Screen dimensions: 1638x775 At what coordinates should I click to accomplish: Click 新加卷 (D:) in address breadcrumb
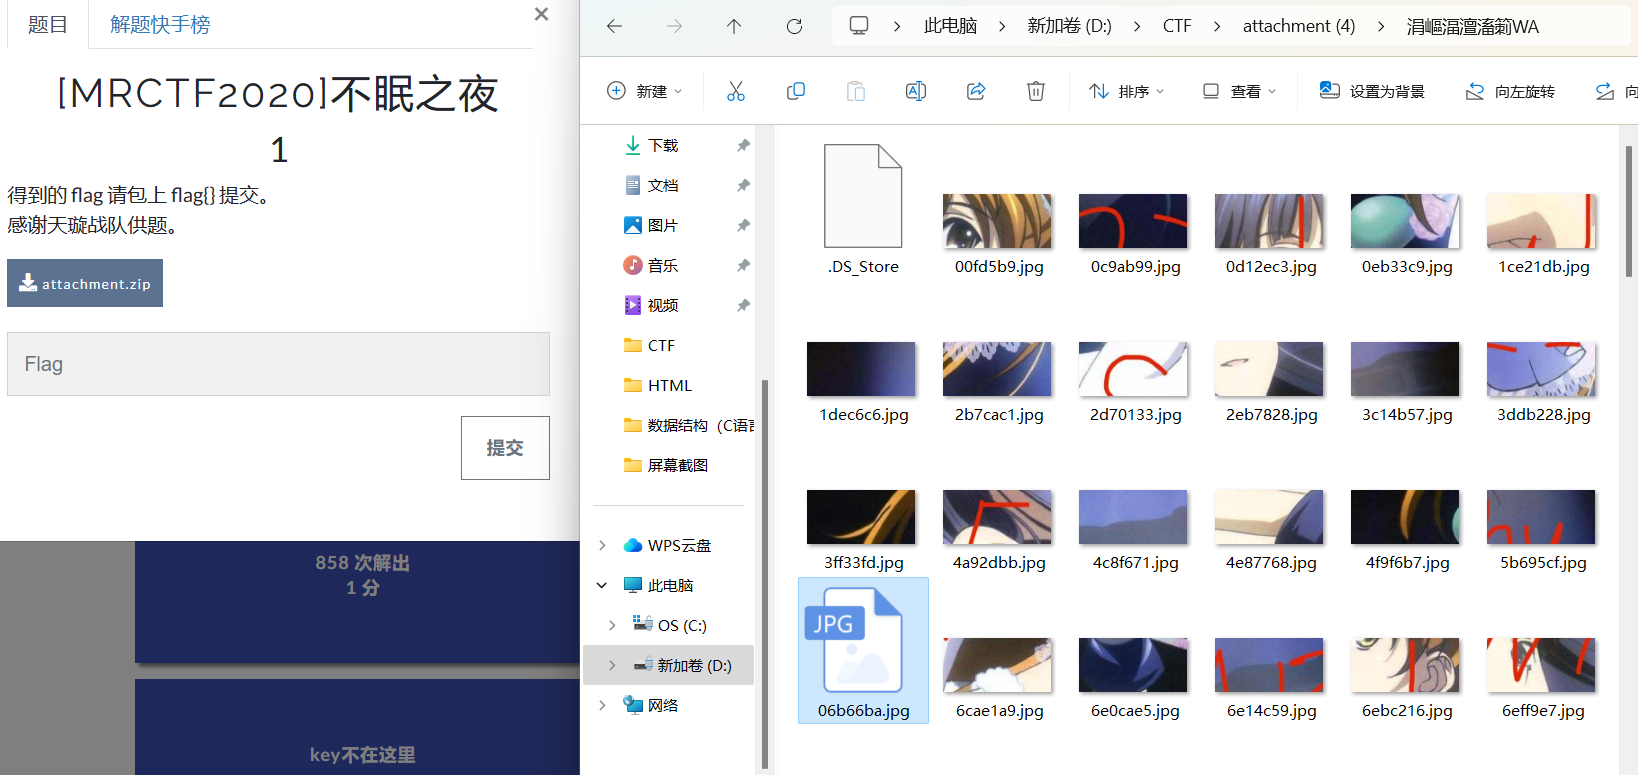click(x=1070, y=26)
